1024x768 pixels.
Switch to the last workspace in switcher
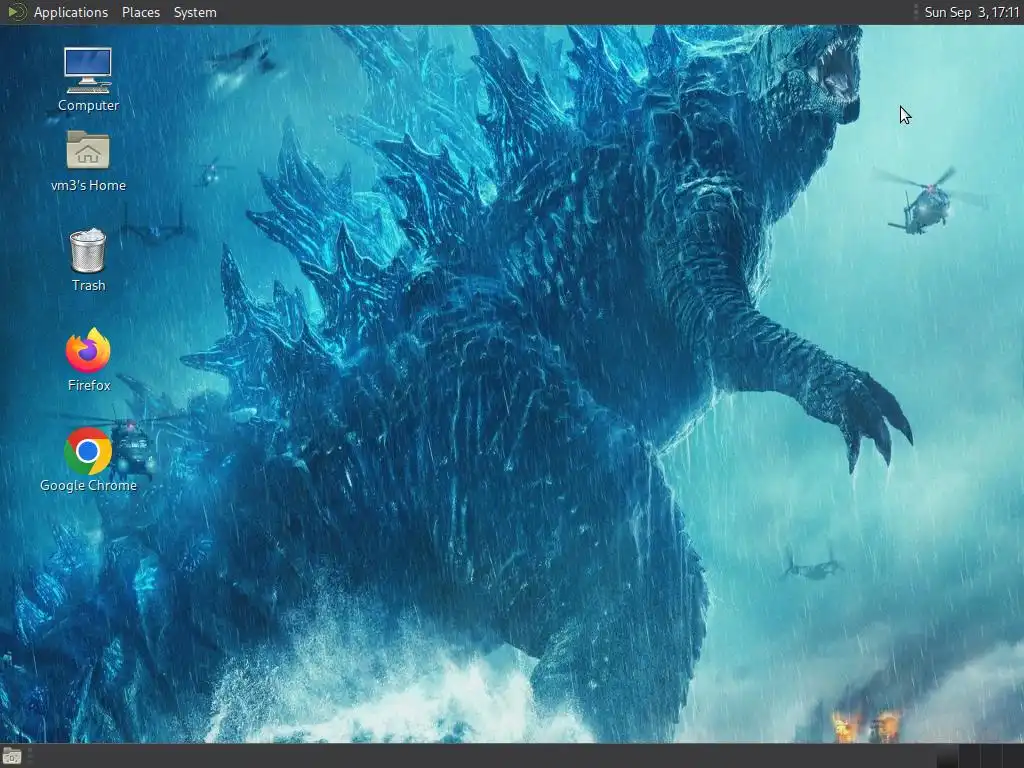(x=1012, y=756)
